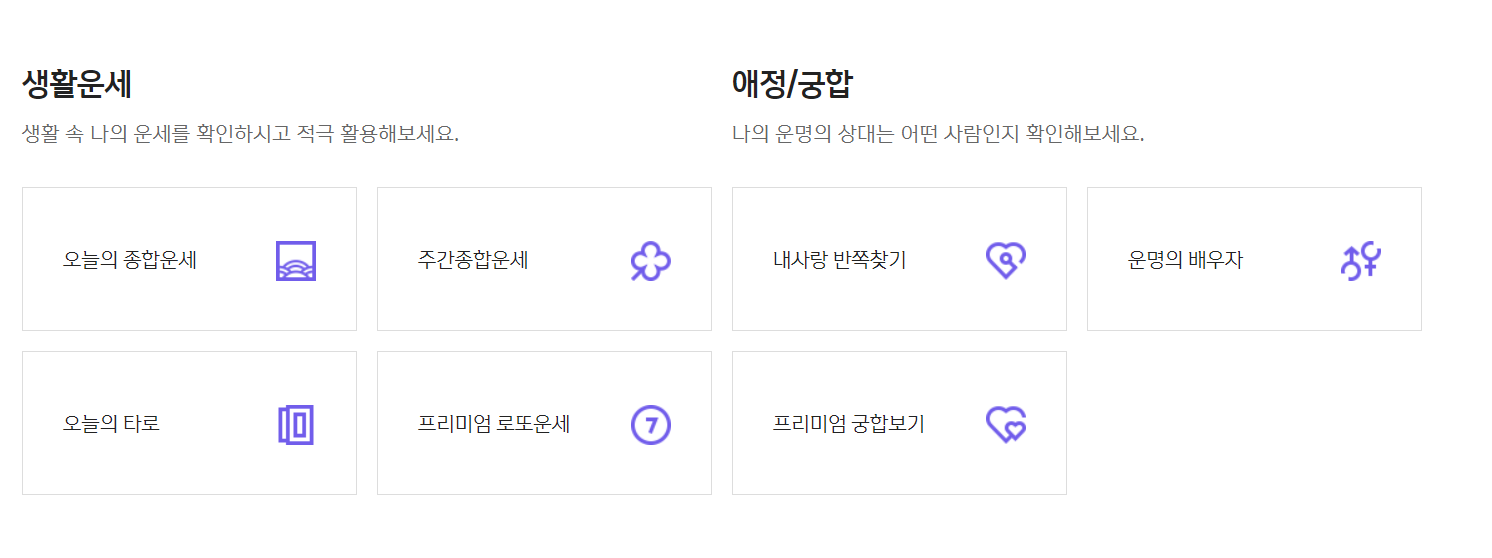Choose the 운명의 배우자 text label

pos(1186,261)
